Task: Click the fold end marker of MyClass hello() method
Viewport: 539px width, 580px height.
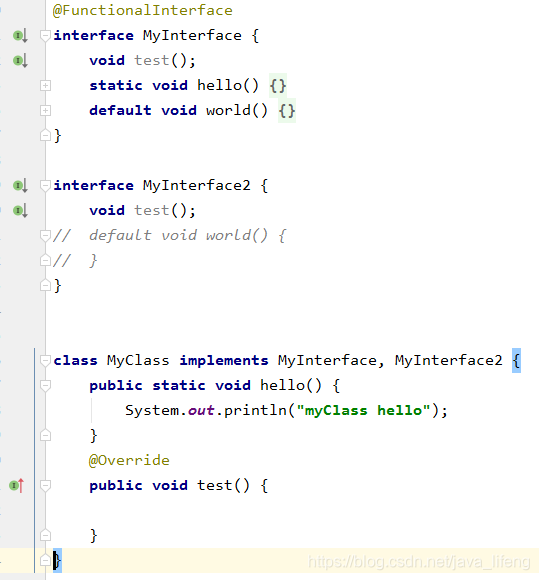Action: [45, 435]
